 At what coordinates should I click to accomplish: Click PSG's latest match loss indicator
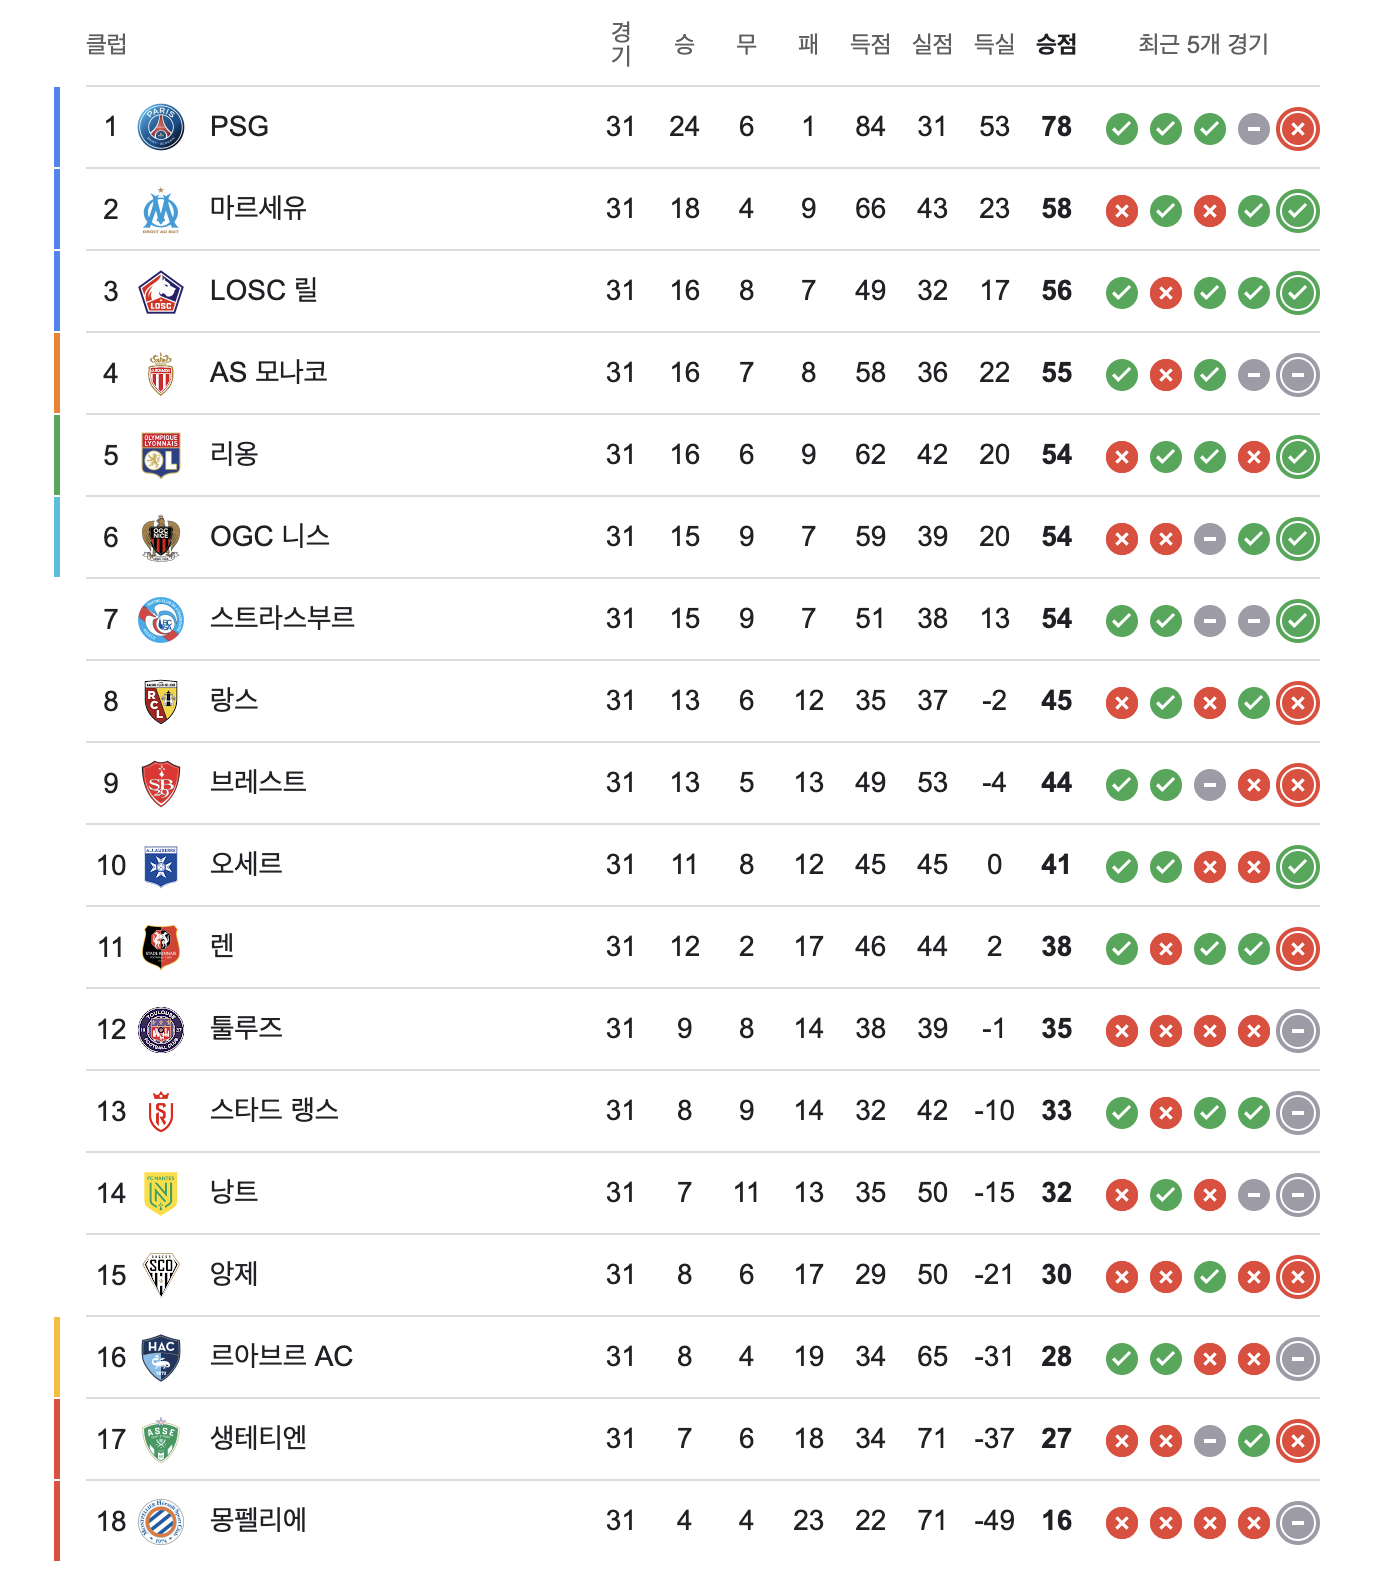(1298, 128)
